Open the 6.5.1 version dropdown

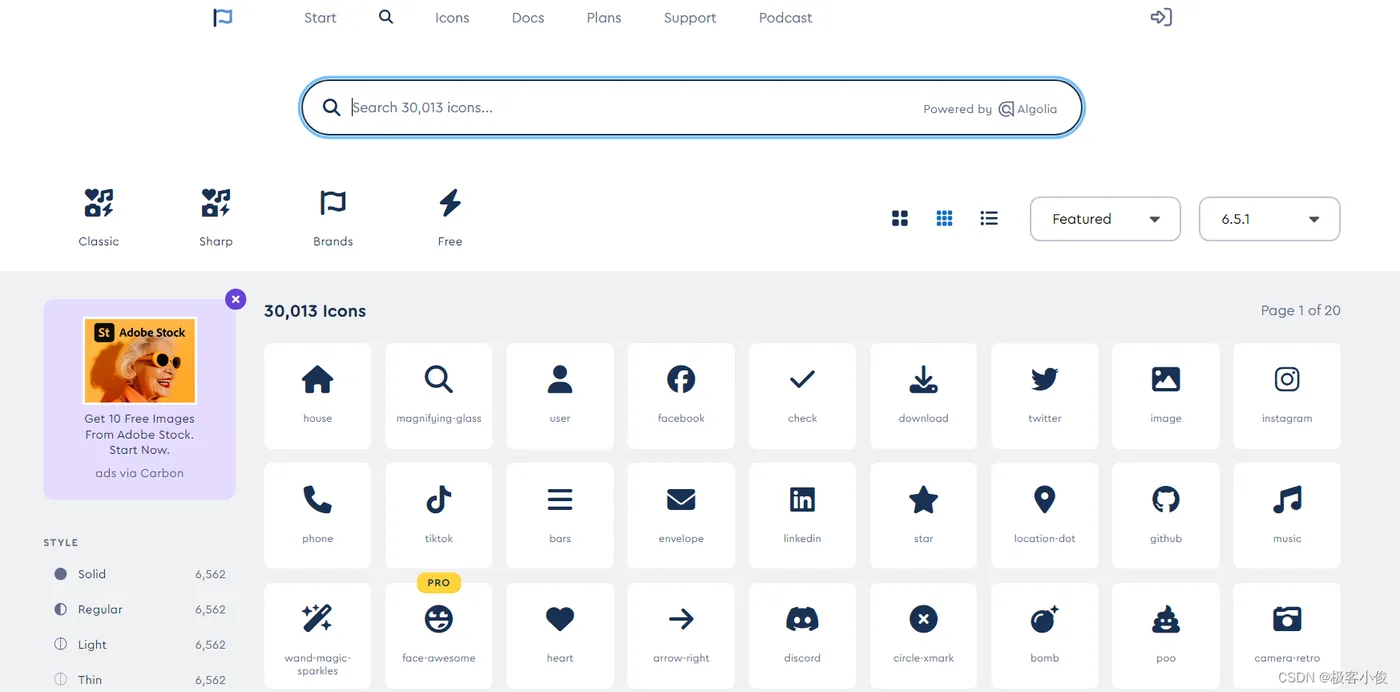(x=1269, y=219)
